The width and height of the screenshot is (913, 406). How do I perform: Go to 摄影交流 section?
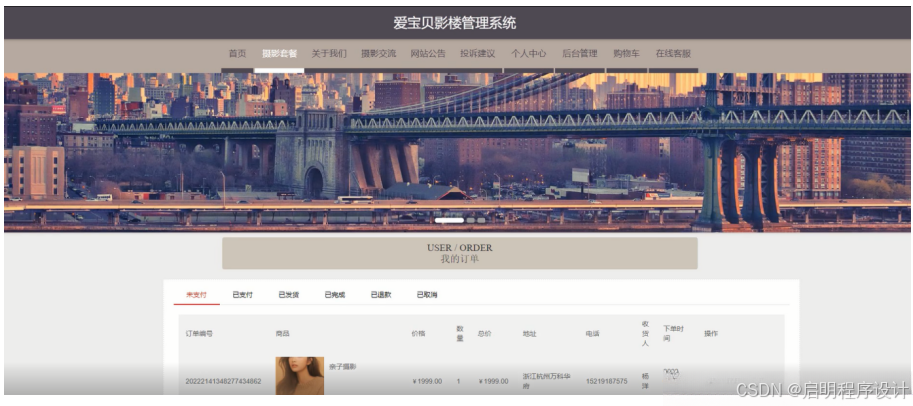click(378, 54)
